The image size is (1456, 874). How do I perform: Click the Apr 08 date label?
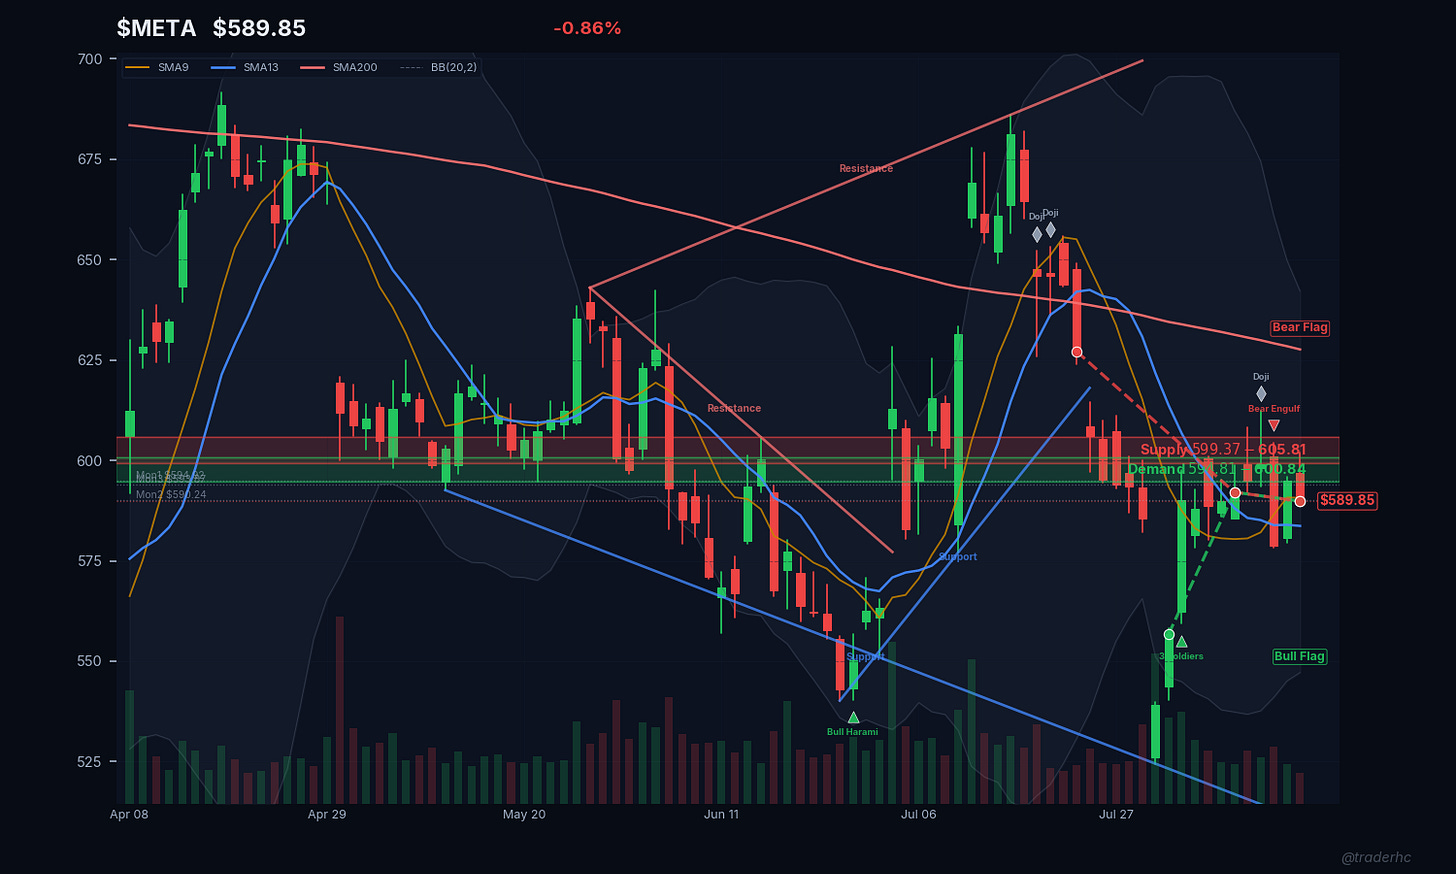[129, 814]
